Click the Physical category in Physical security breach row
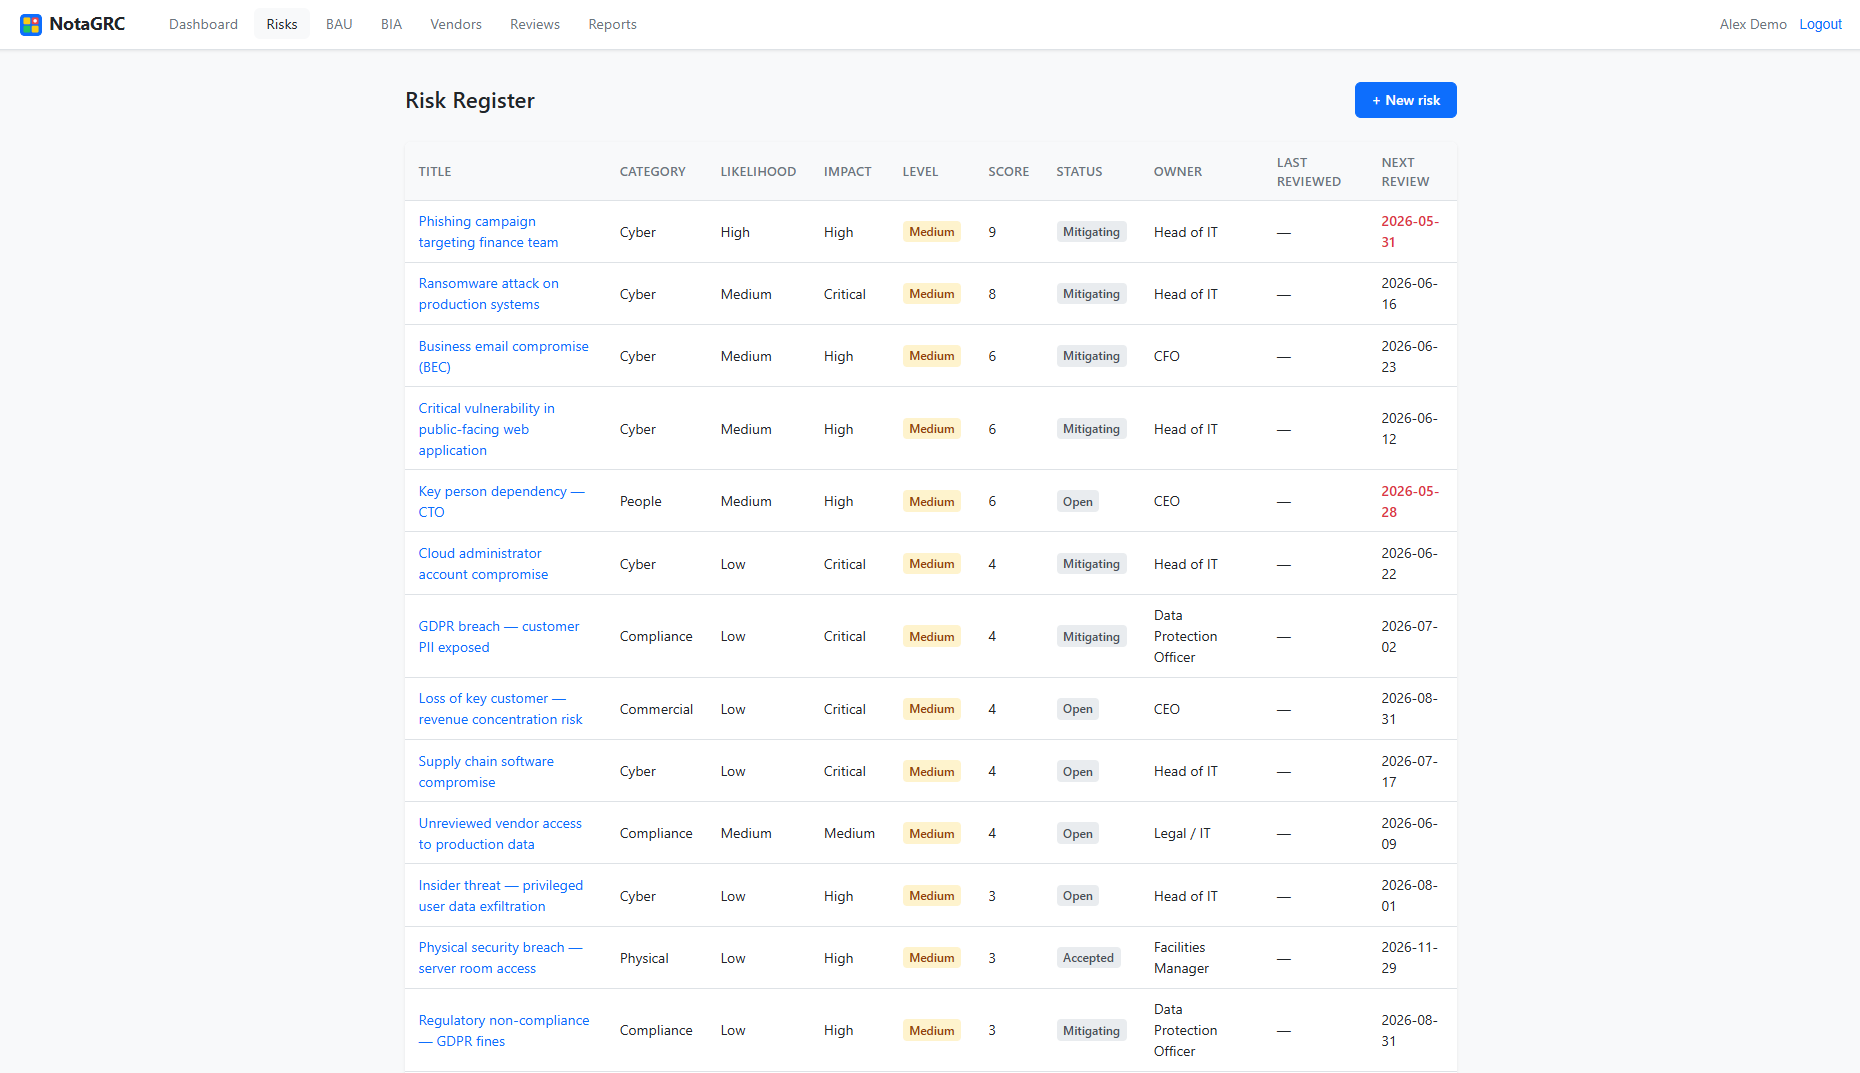1860x1073 pixels. (x=644, y=958)
